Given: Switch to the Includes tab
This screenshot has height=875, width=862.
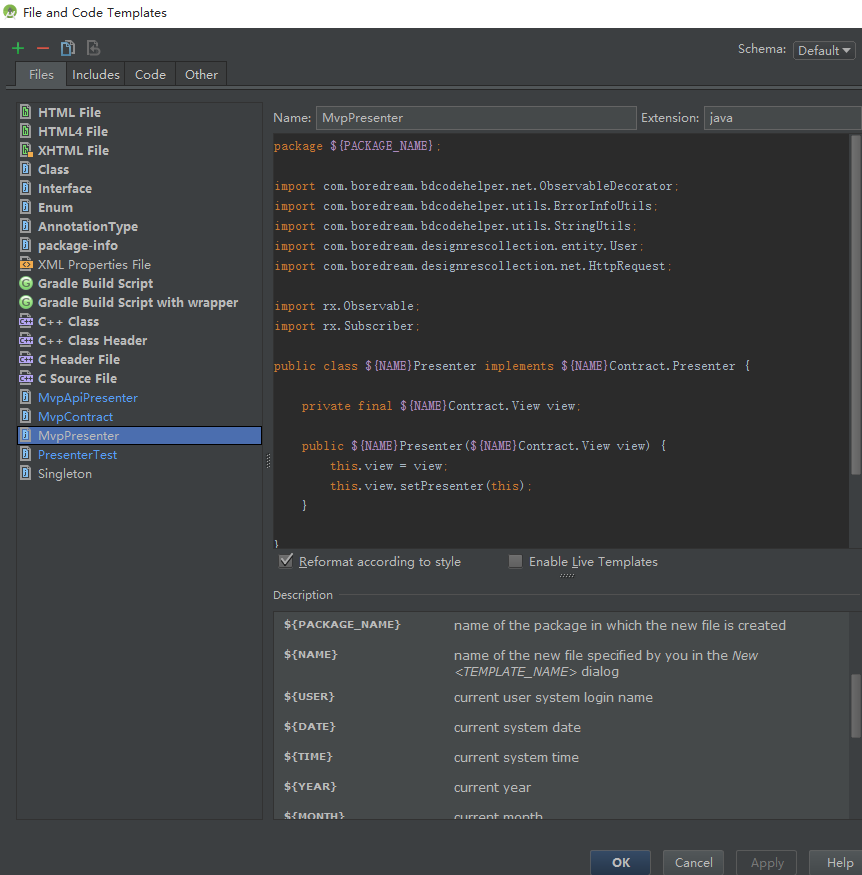Looking at the screenshot, I should pos(96,74).
